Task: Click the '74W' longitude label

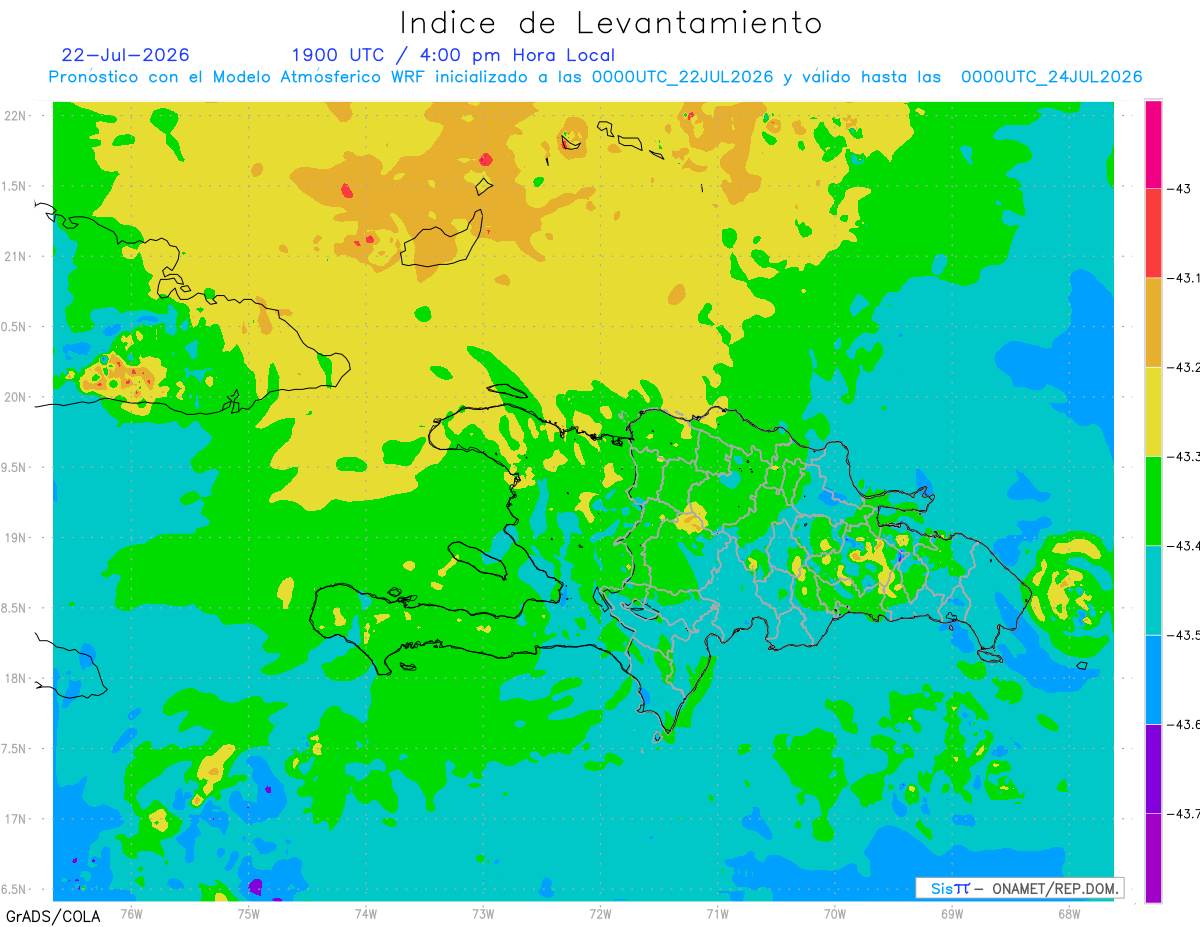Action: pos(365,912)
